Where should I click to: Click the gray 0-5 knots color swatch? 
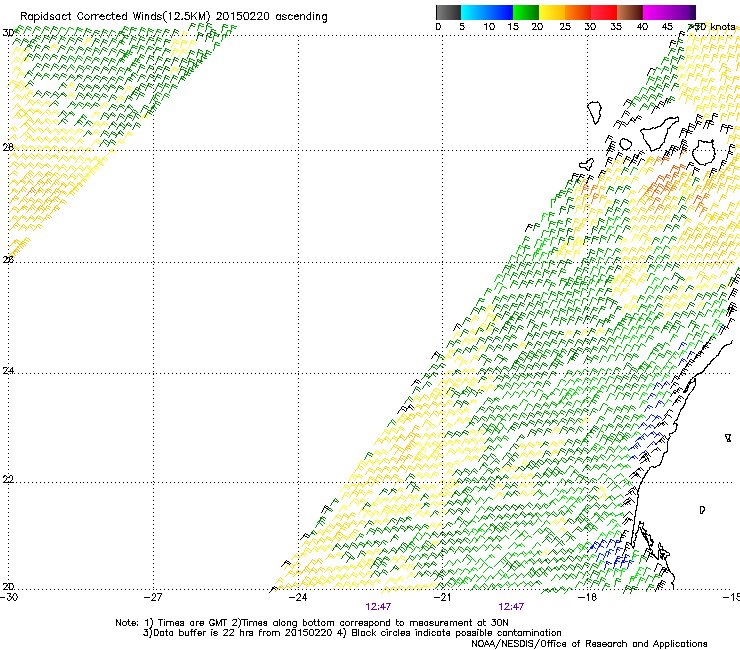[x=448, y=12]
